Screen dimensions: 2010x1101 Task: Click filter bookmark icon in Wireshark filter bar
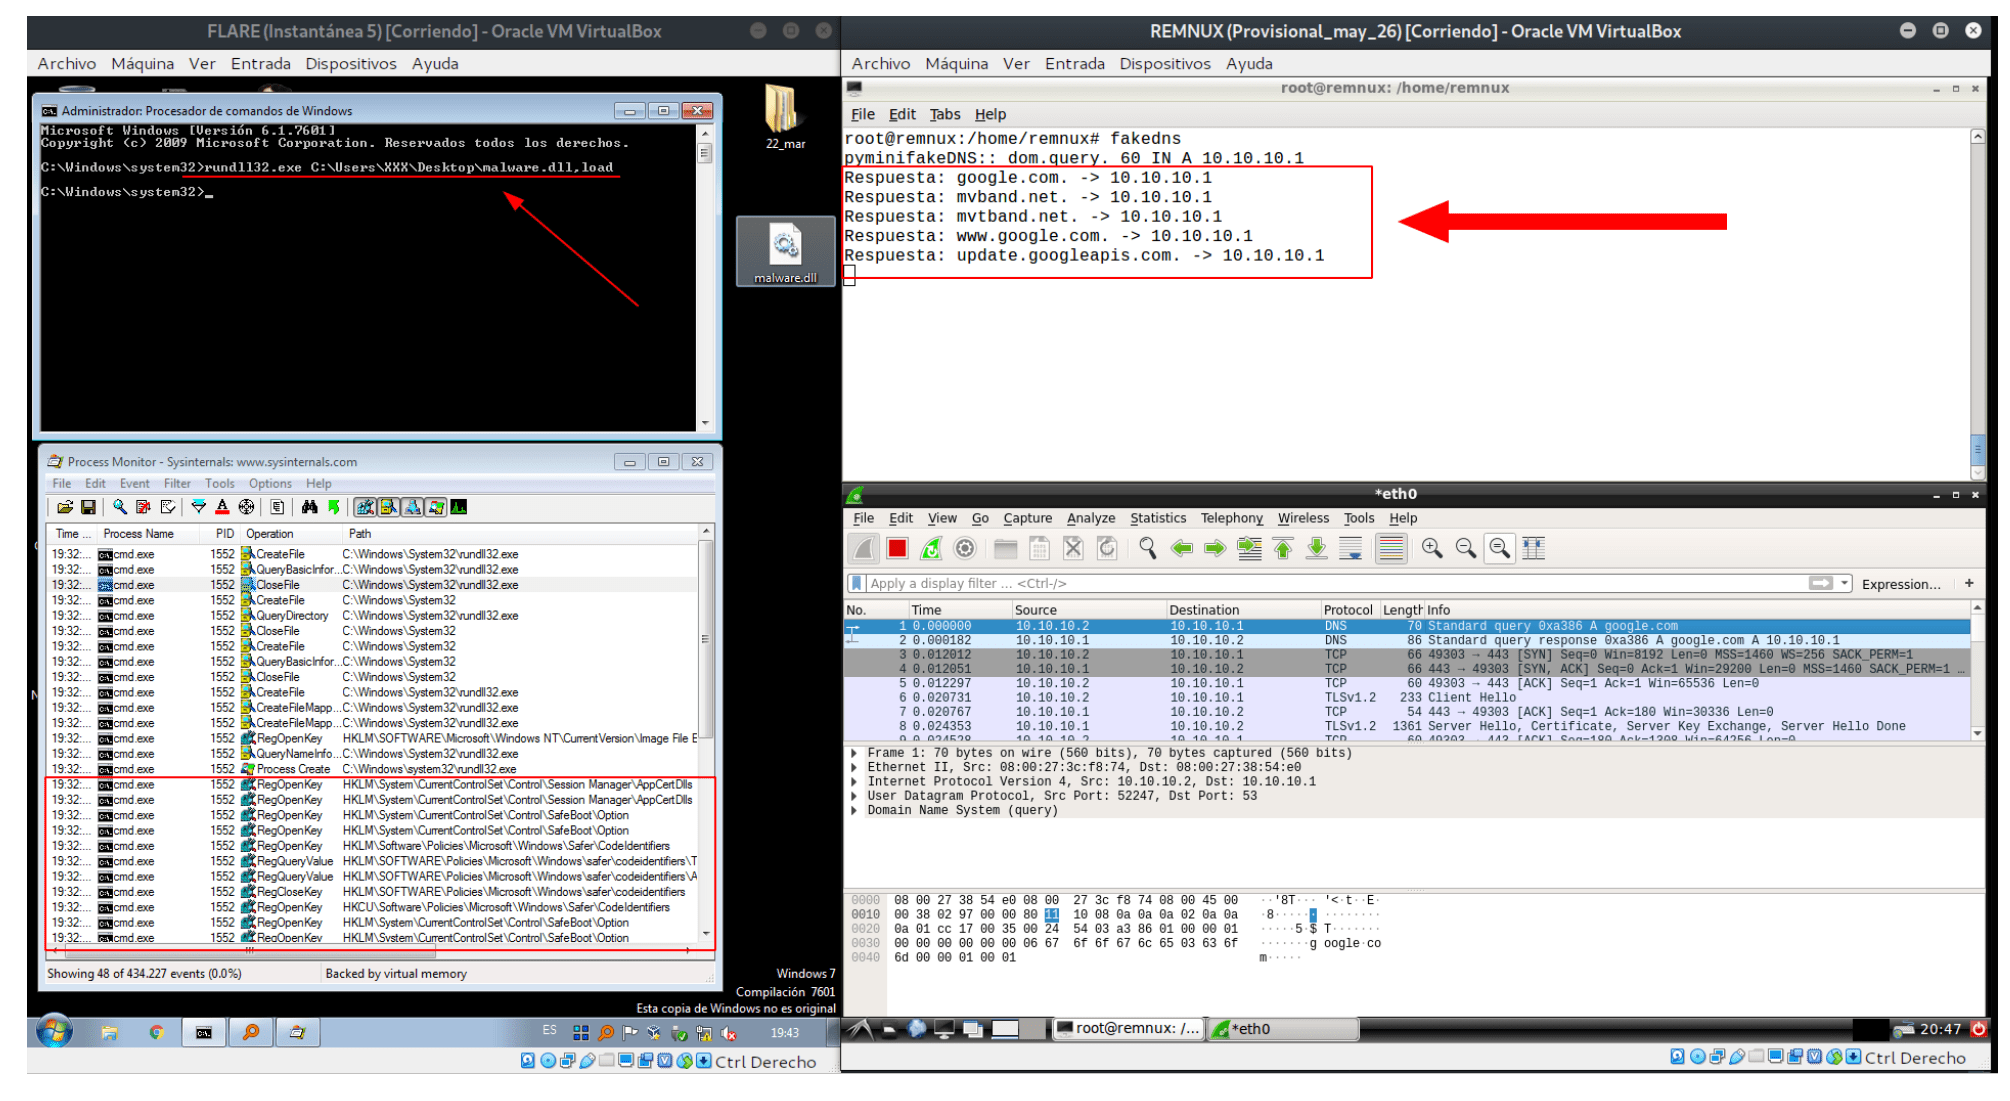(x=856, y=584)
